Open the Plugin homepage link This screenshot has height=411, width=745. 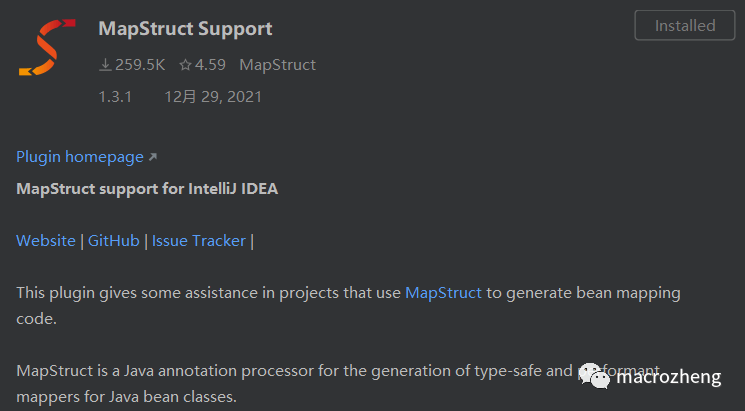(x=80, y=157)
